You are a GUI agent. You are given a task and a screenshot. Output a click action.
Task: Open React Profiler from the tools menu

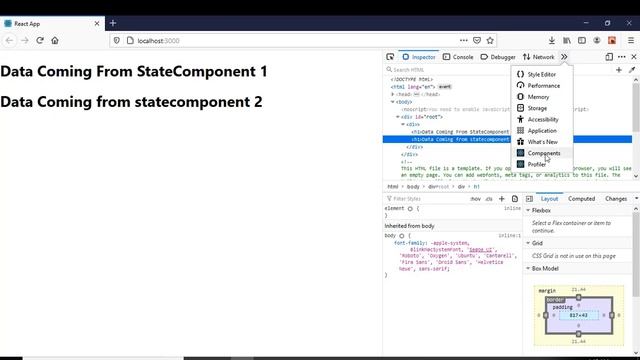(x=542, y=164)
